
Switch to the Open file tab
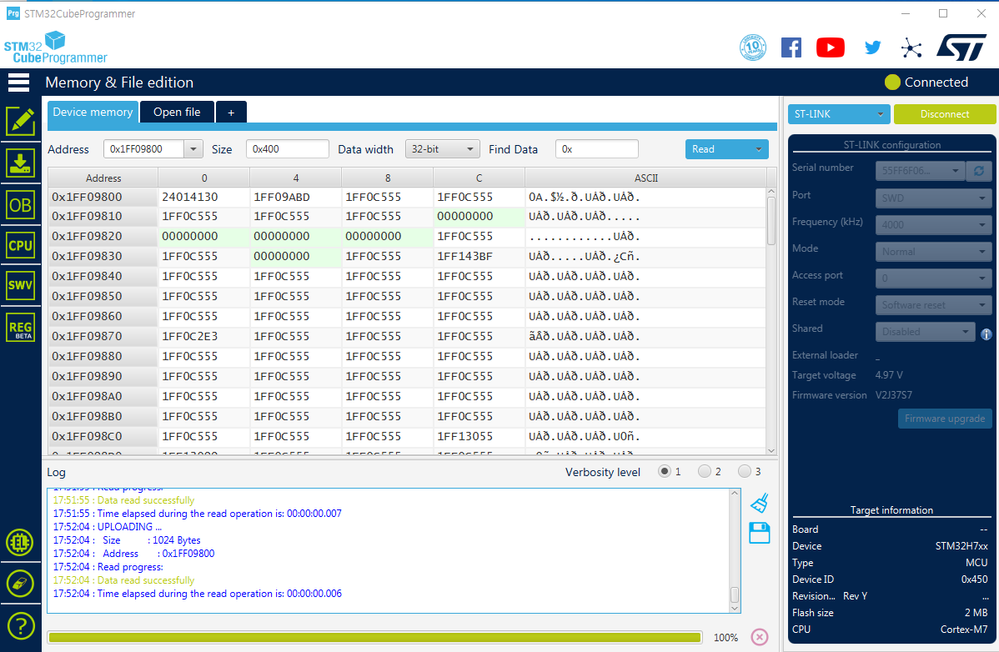point(177,112)
